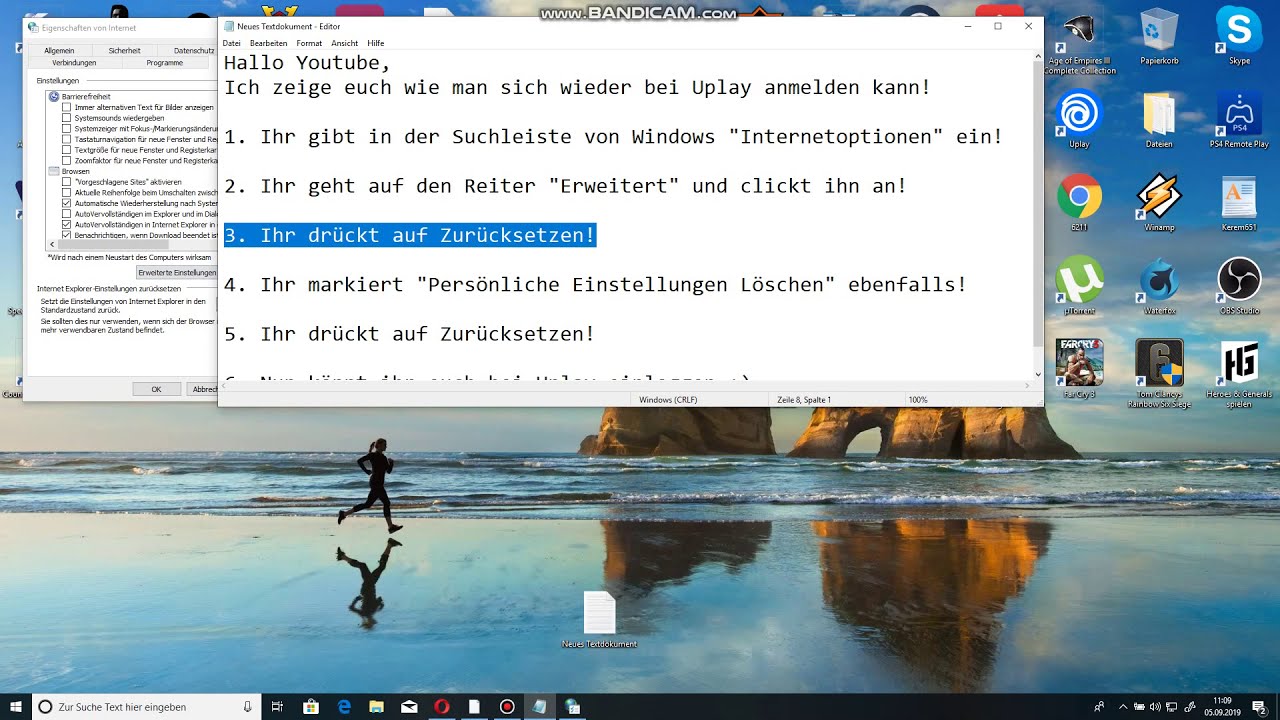Click 'Windows (CRLF)' in Editor status bar

tap(668, 399)
